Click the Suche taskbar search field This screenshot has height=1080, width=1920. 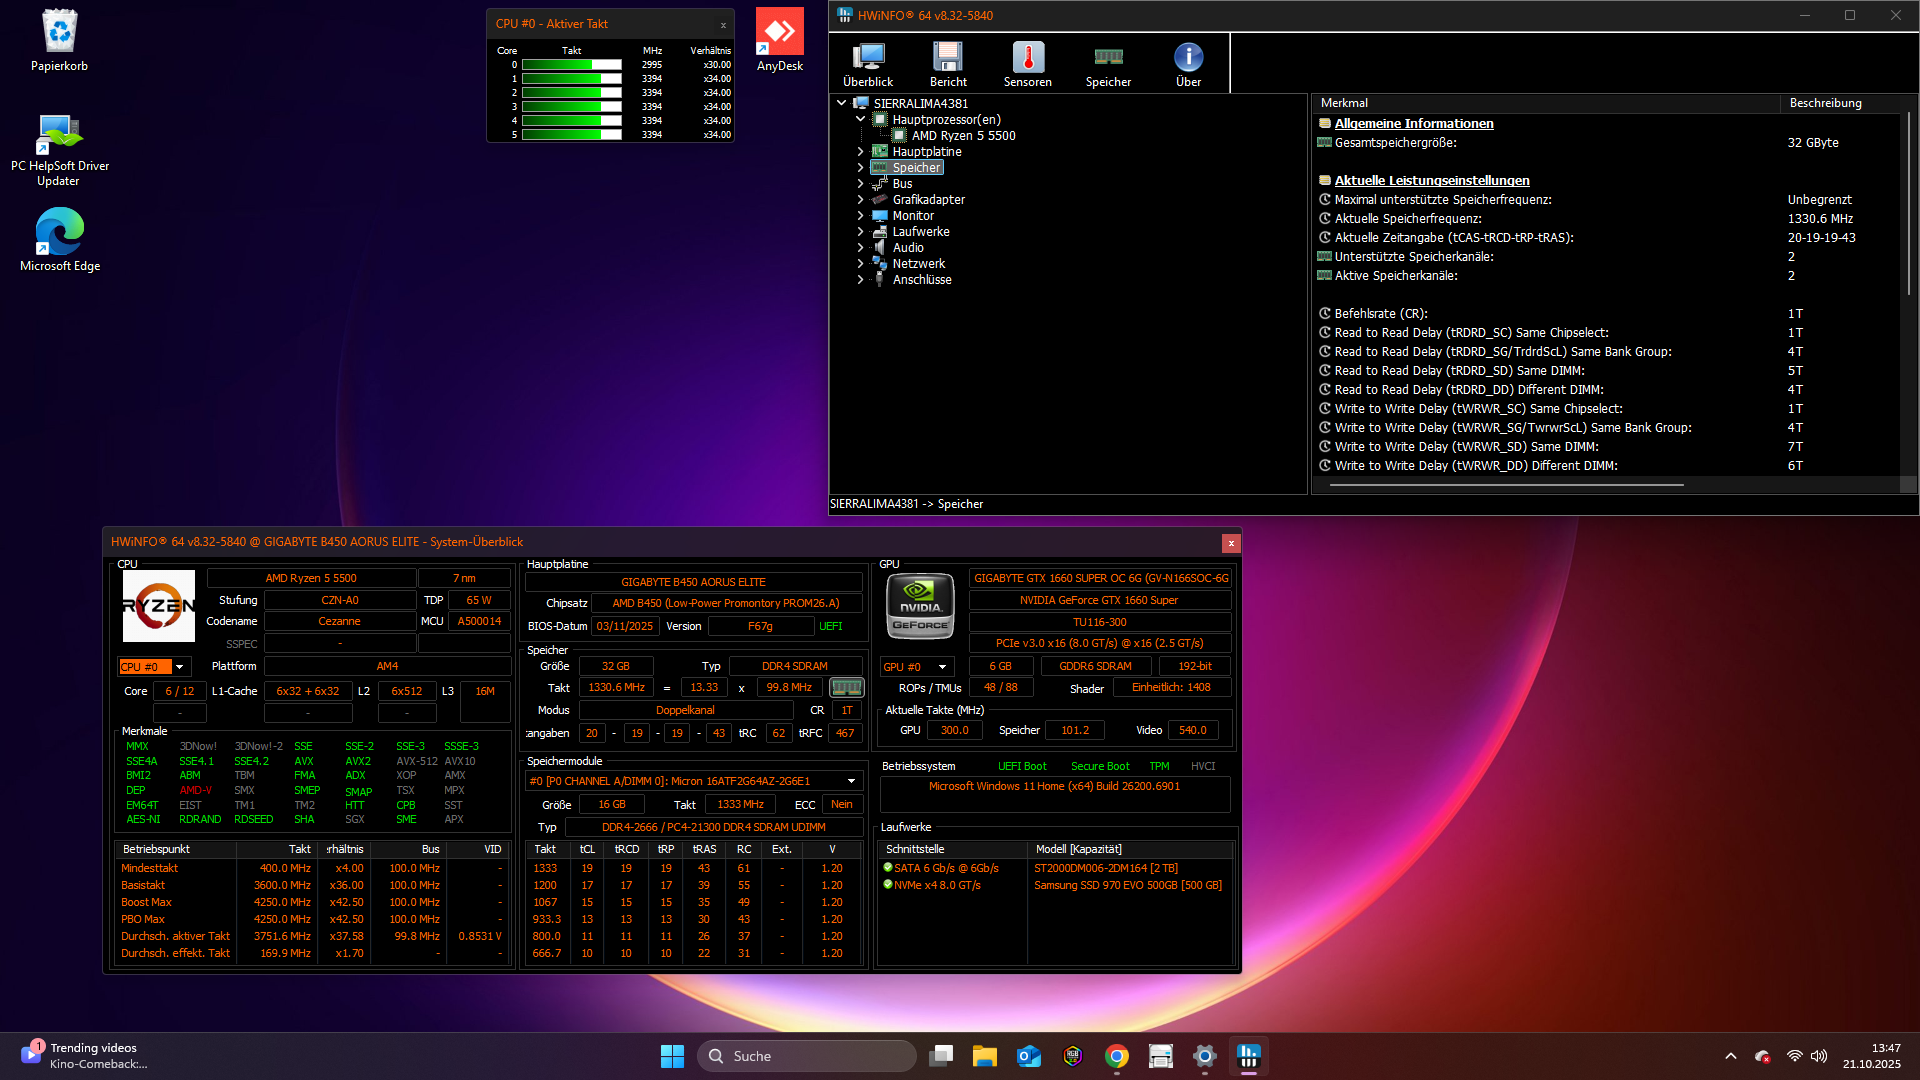pos(805,1056)
